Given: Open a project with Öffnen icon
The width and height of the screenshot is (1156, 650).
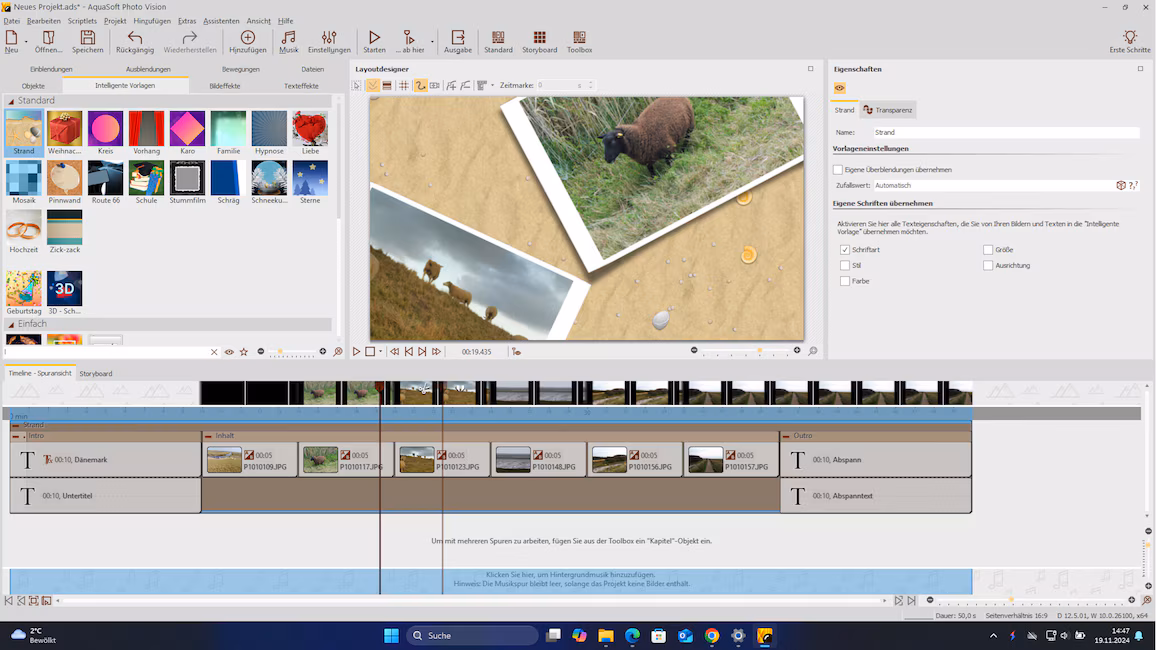Looking at the screenshot, I should click(x=49, y=41).
